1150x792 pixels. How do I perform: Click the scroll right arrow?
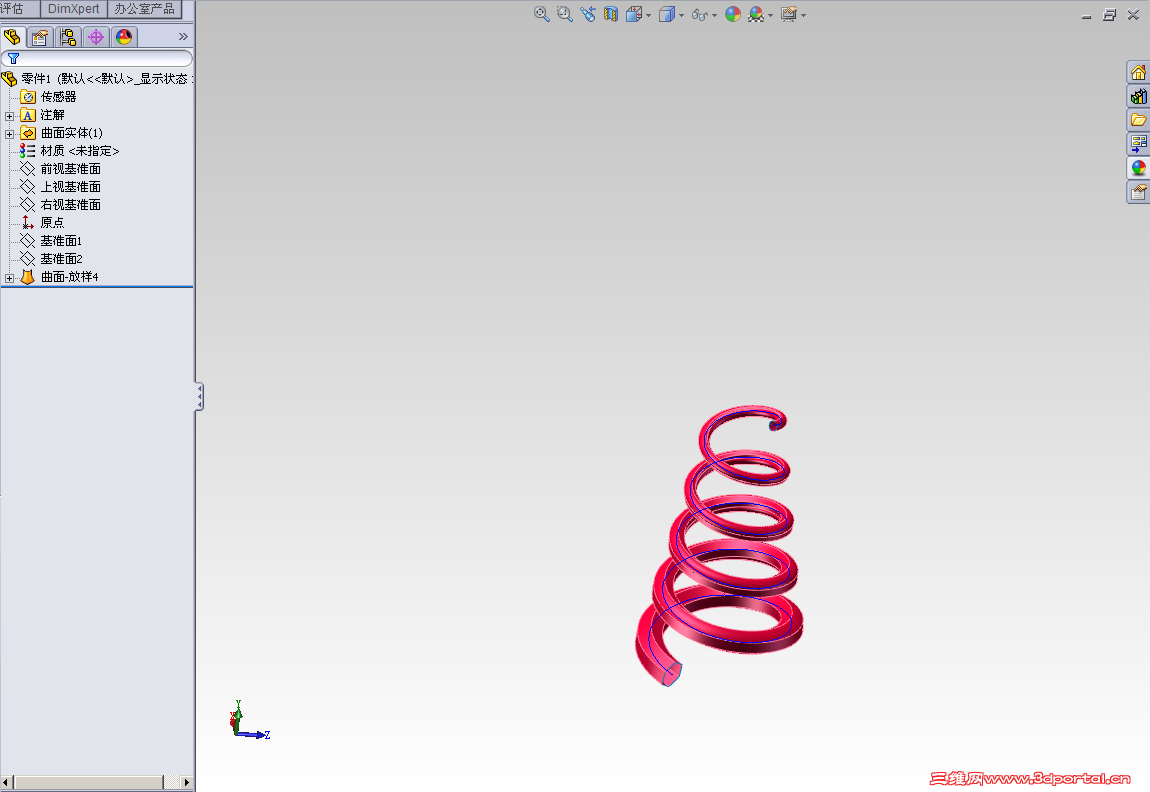click(186, 782)
